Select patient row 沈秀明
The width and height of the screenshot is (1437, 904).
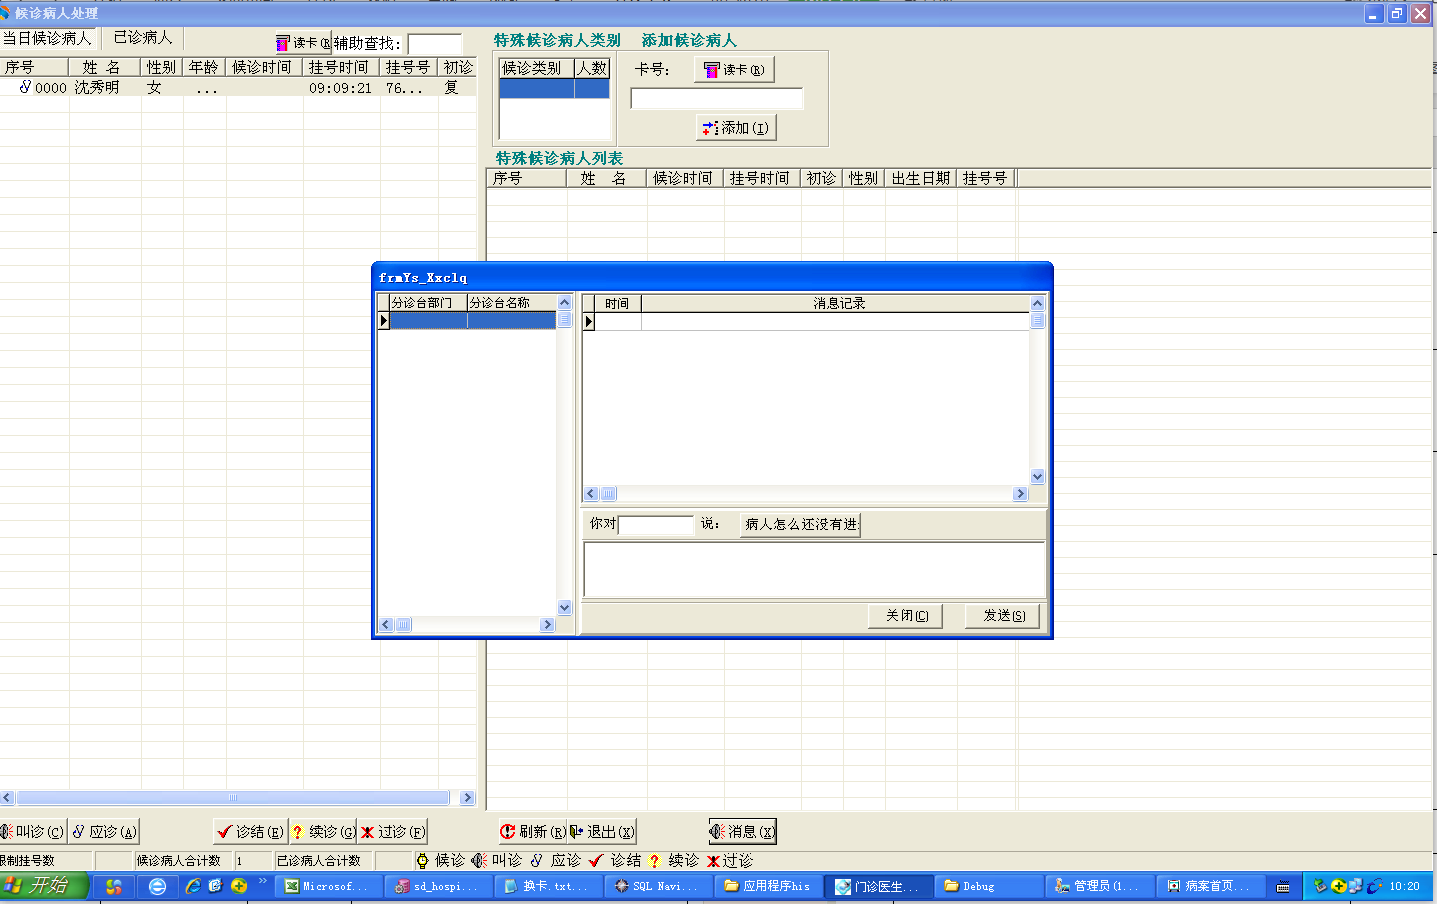coord(238,88)
